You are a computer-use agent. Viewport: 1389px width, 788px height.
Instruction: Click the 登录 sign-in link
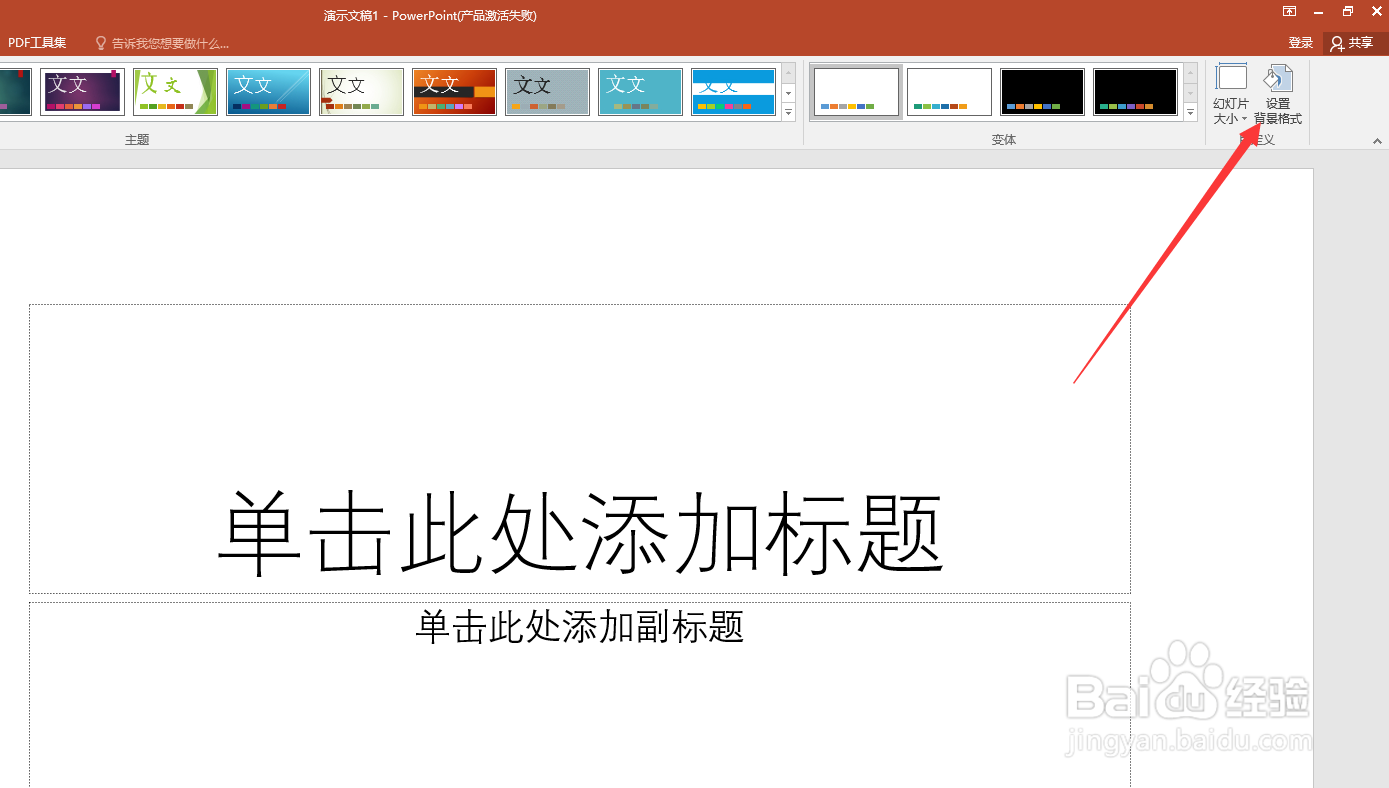1300,42
